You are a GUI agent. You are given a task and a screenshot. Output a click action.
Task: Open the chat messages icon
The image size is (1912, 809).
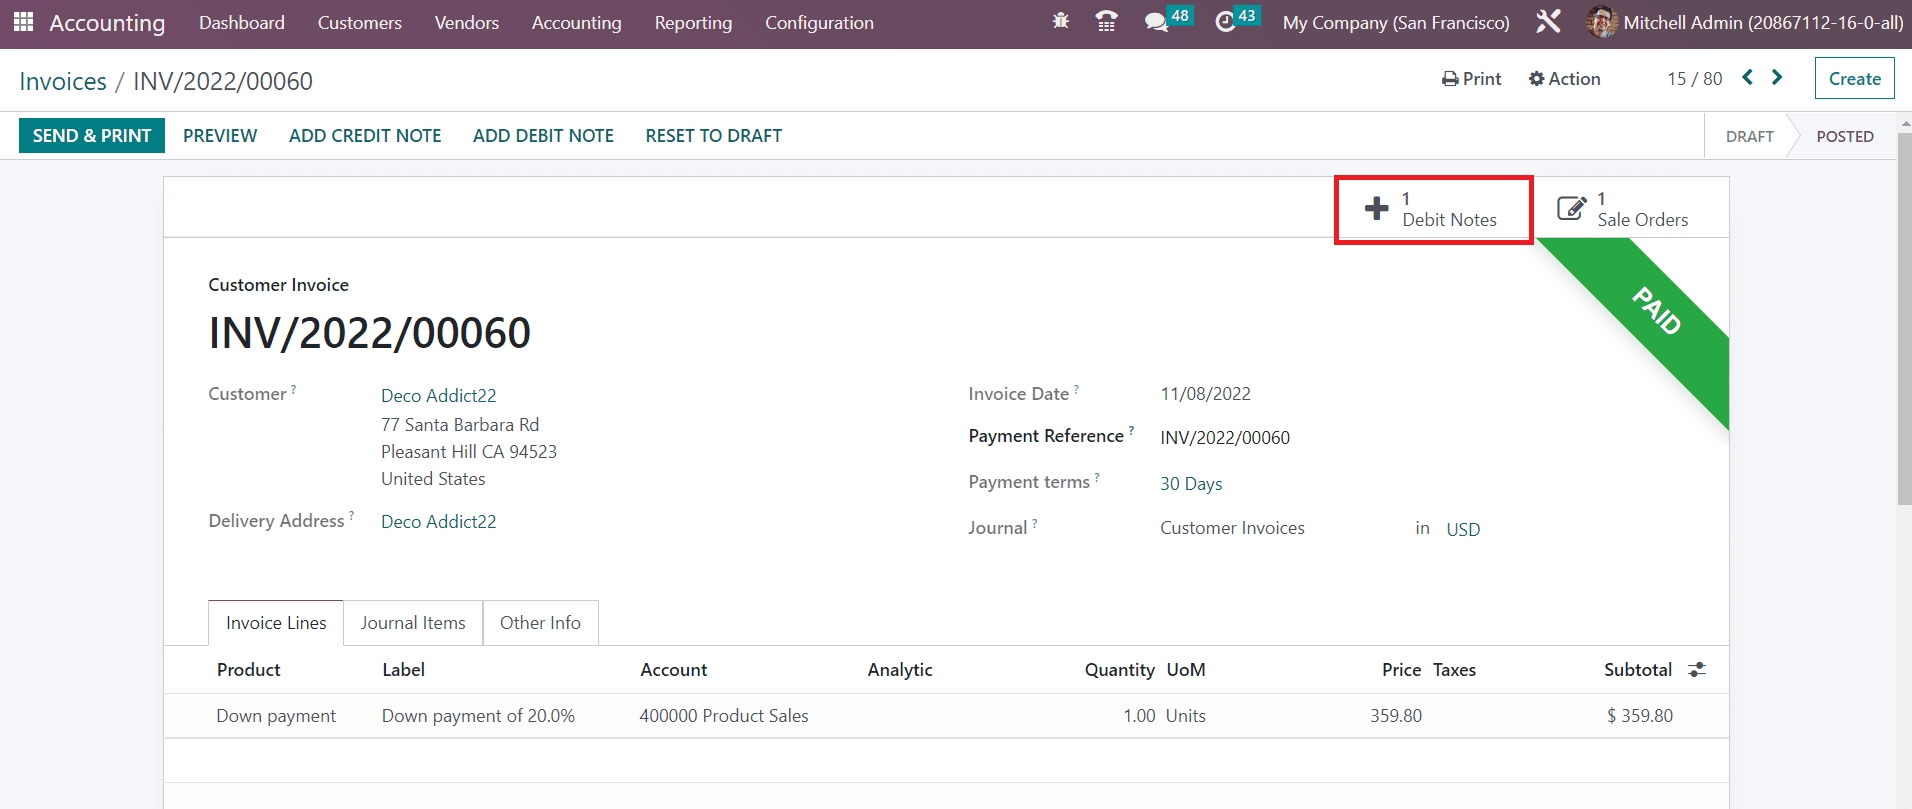[1157, 21]
